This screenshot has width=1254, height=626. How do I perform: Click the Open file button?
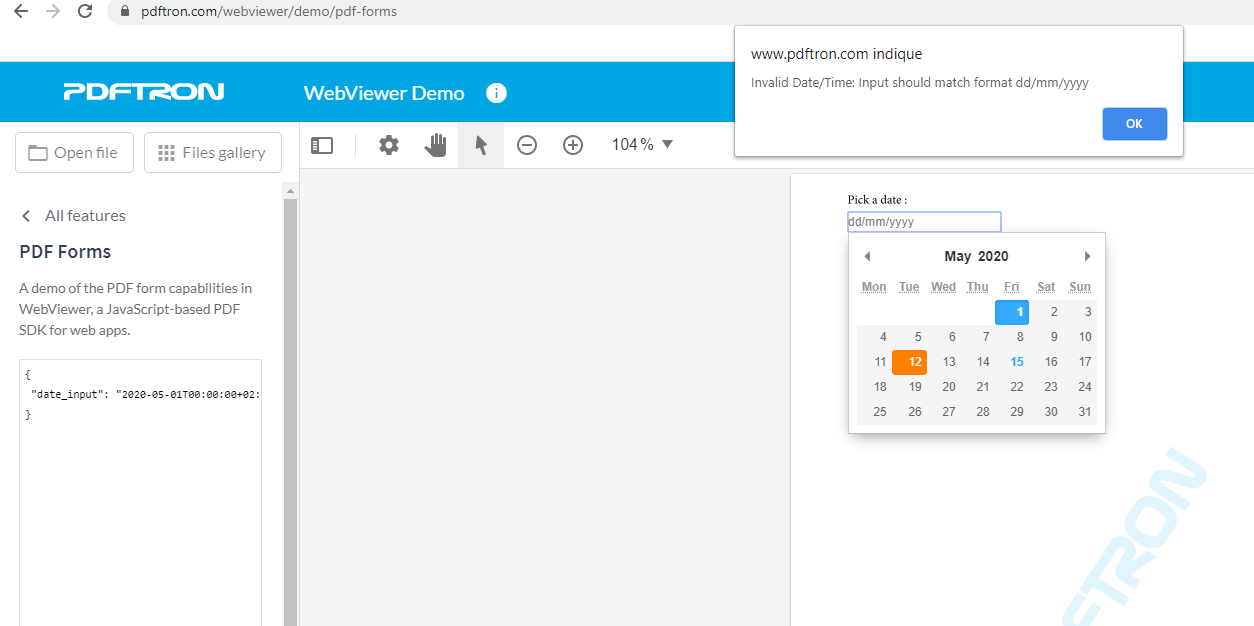pos(75,153)
